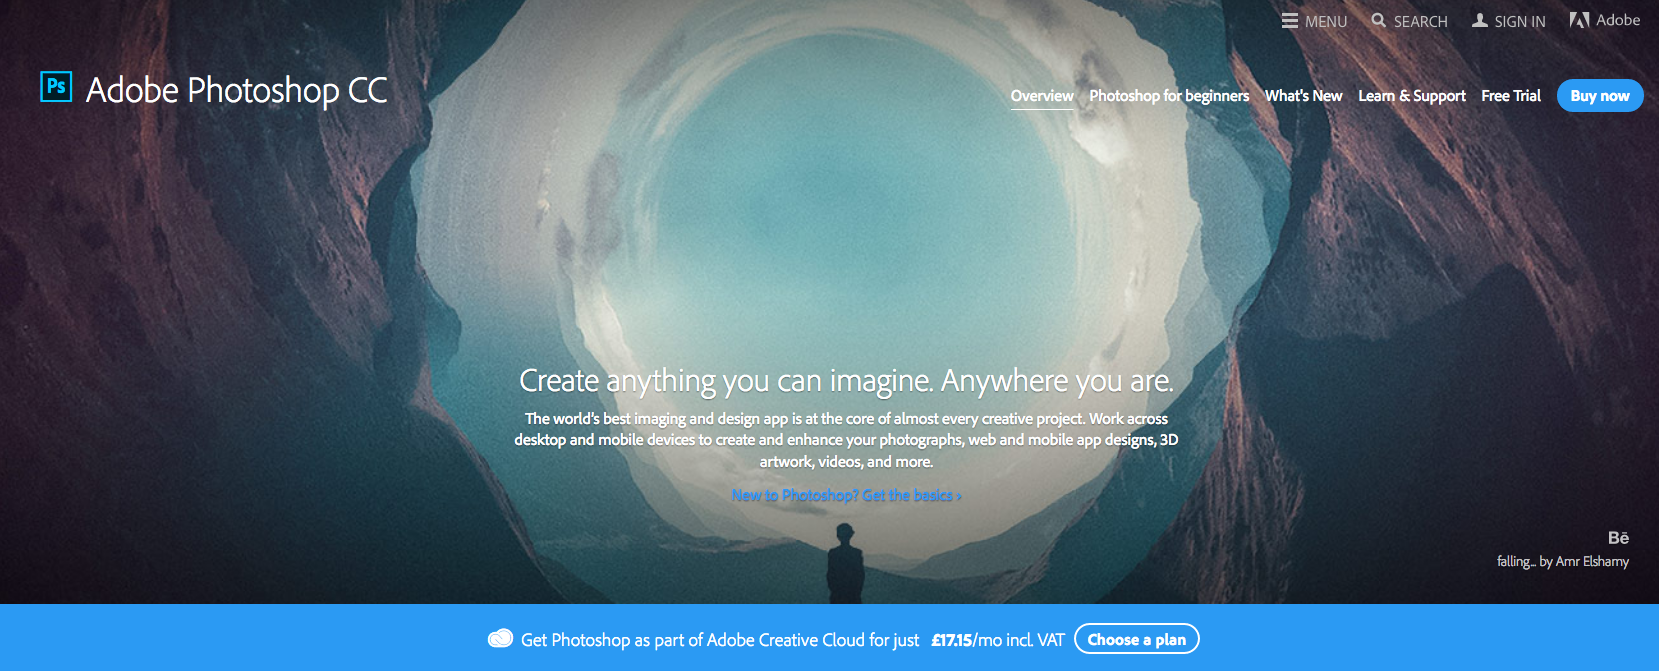Click the MENU text label
Image resolution: width=1659 pixels, height=671 pixels.
point(1326,21)
